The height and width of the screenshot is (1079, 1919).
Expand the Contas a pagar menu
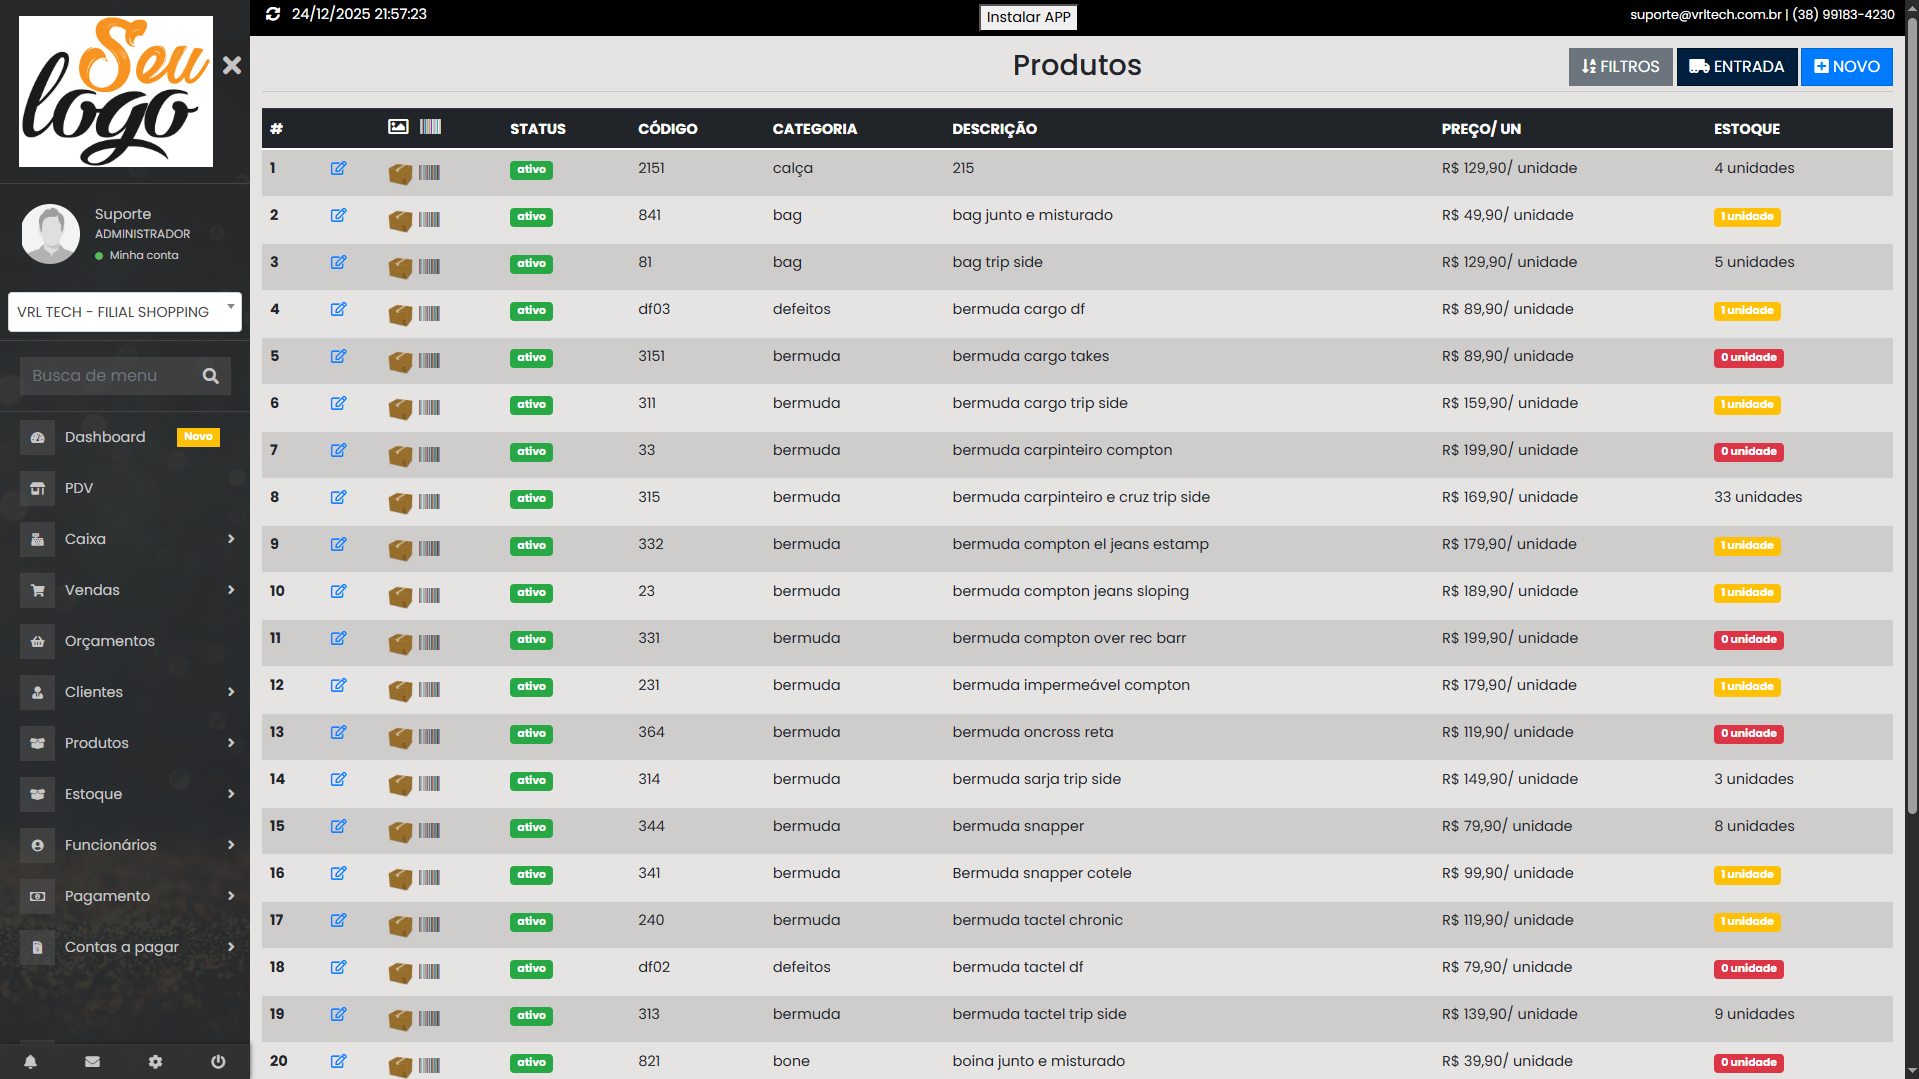click(125, 947)
